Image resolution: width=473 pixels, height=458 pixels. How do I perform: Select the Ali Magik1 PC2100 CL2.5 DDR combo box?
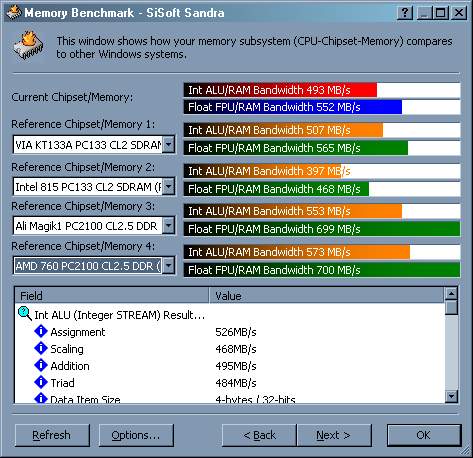[x=94, y=226]
